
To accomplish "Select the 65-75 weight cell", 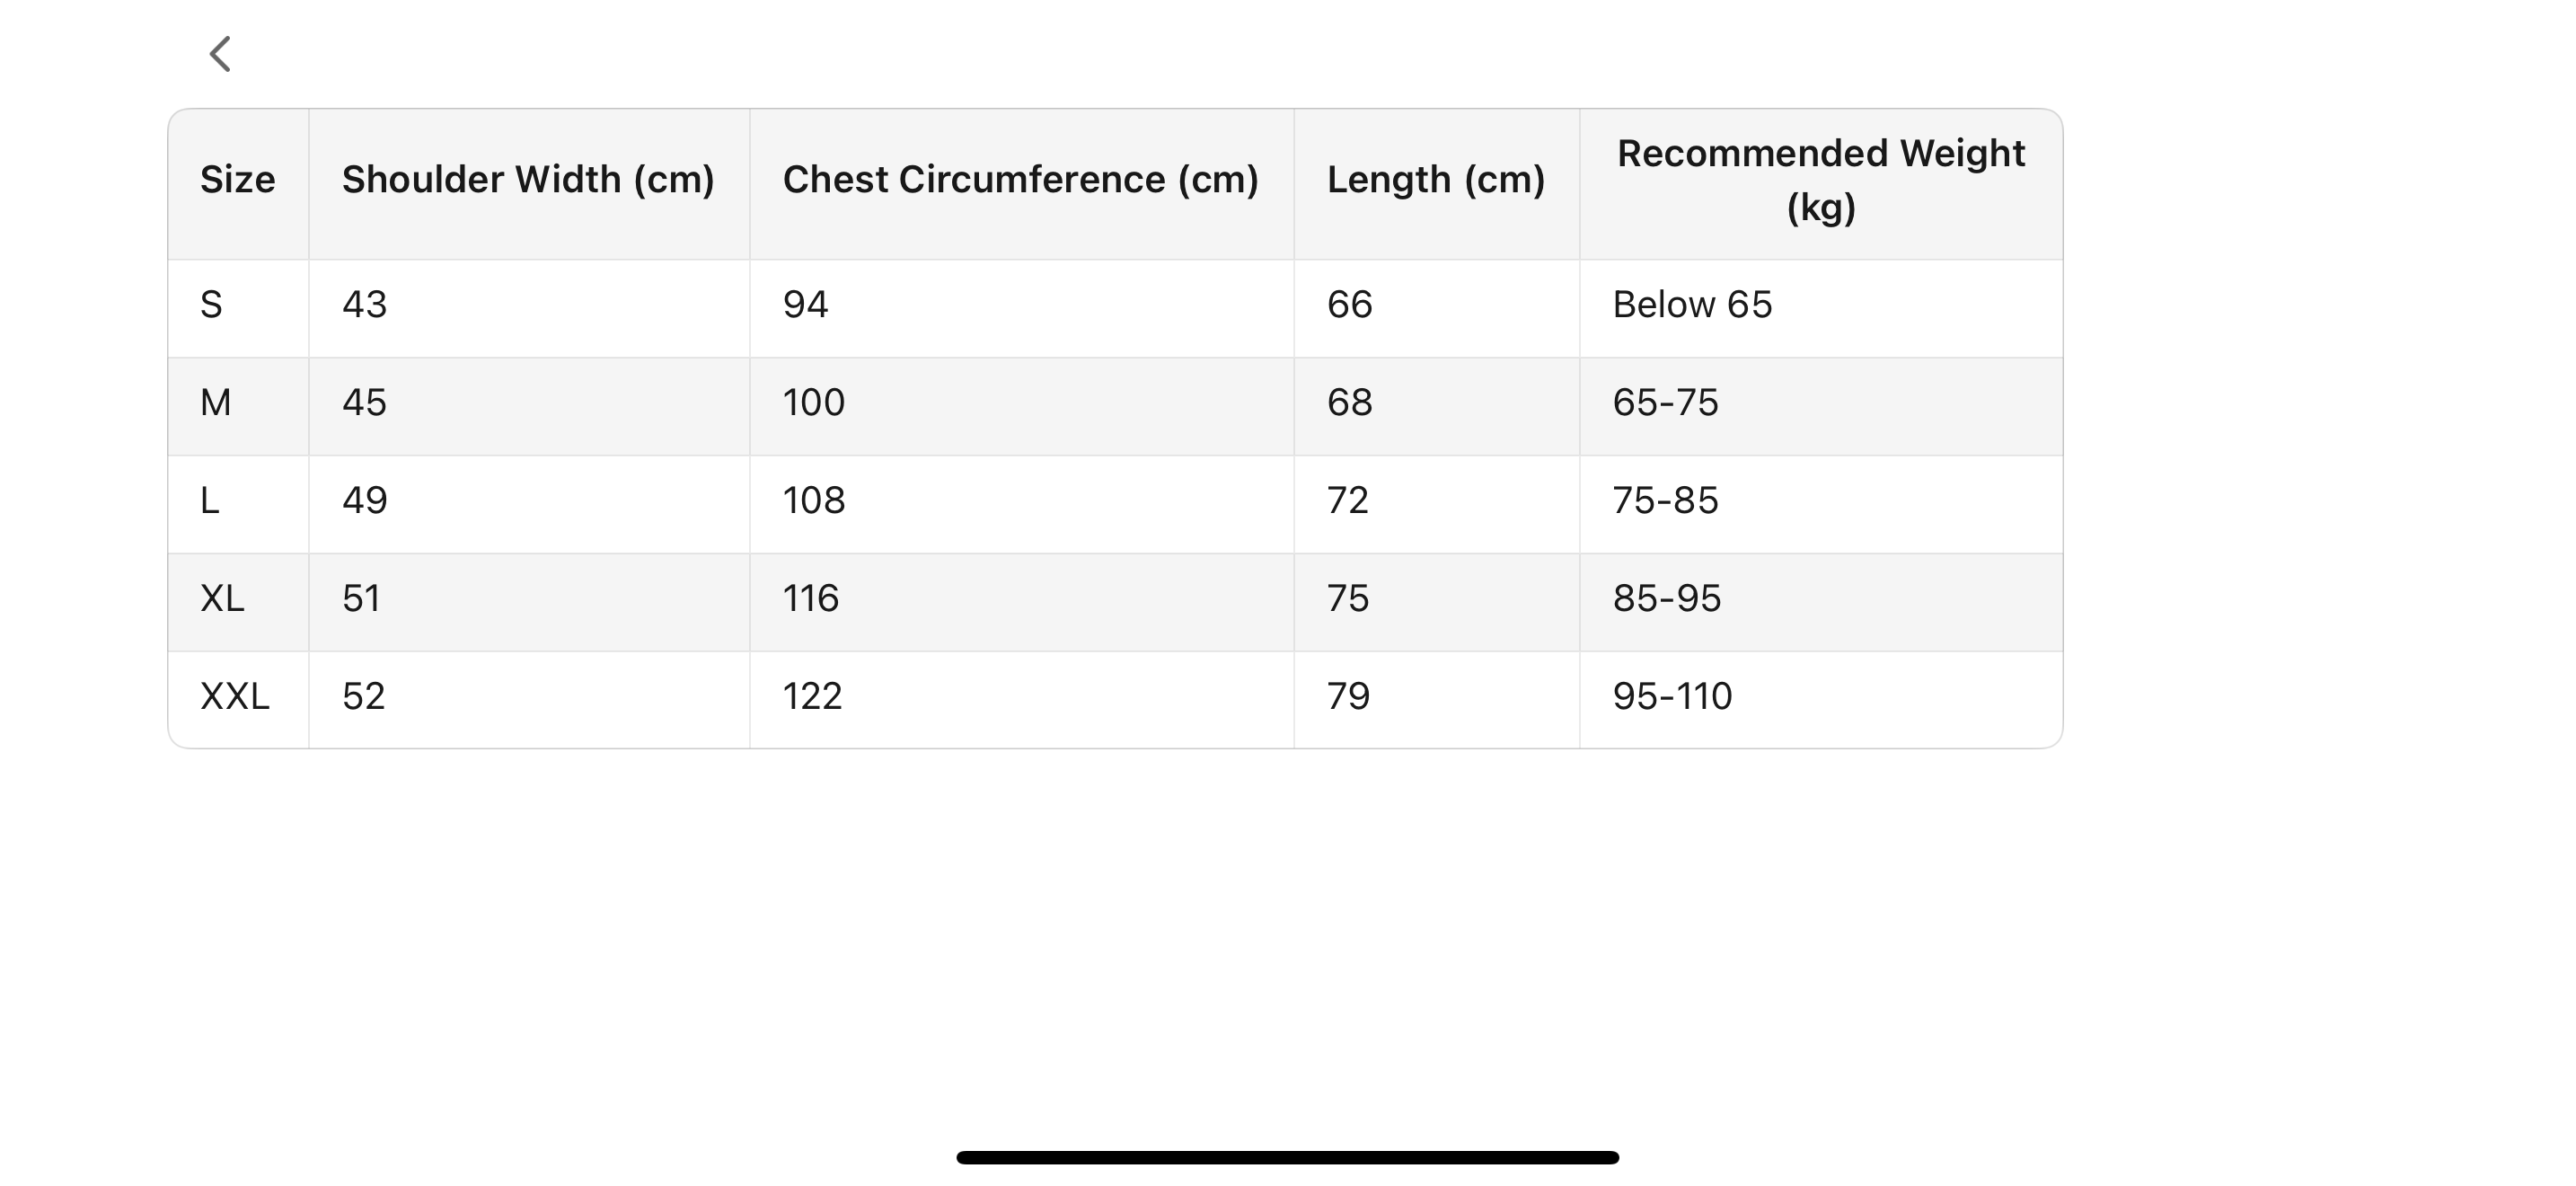I will coord(1665,403).
